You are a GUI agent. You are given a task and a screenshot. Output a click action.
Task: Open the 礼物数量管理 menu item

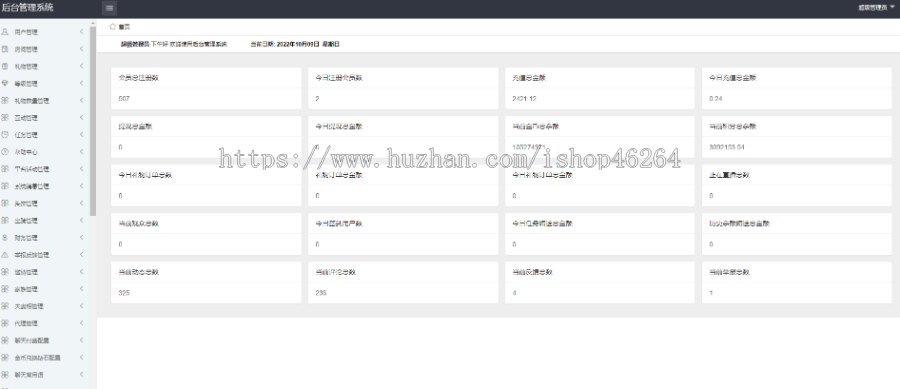[x=44, y=101]
